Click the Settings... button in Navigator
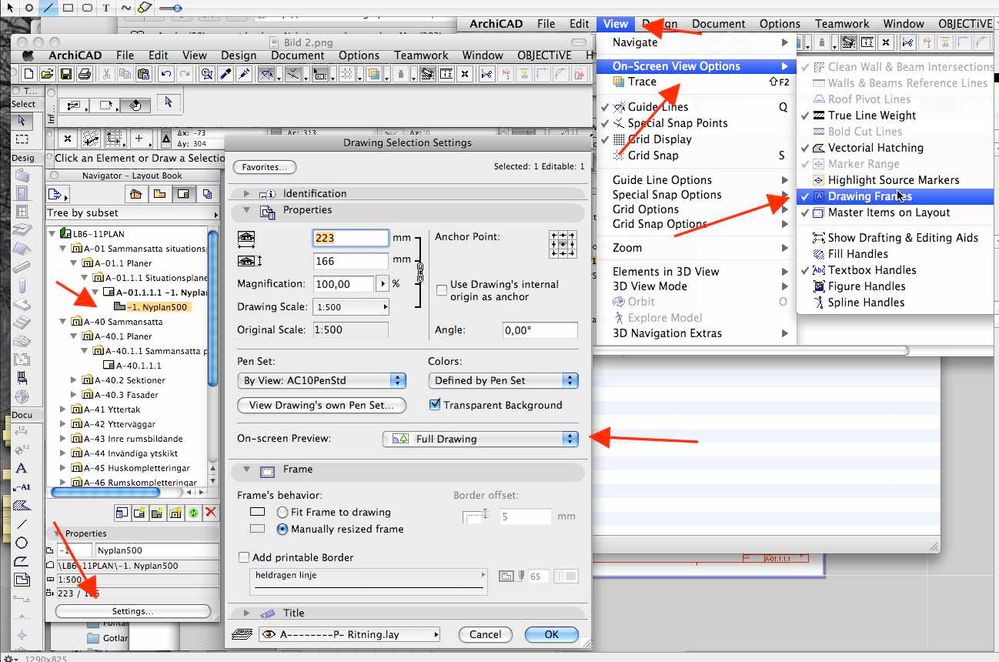Viewport: 999px width, 662px height. [133, 611]
